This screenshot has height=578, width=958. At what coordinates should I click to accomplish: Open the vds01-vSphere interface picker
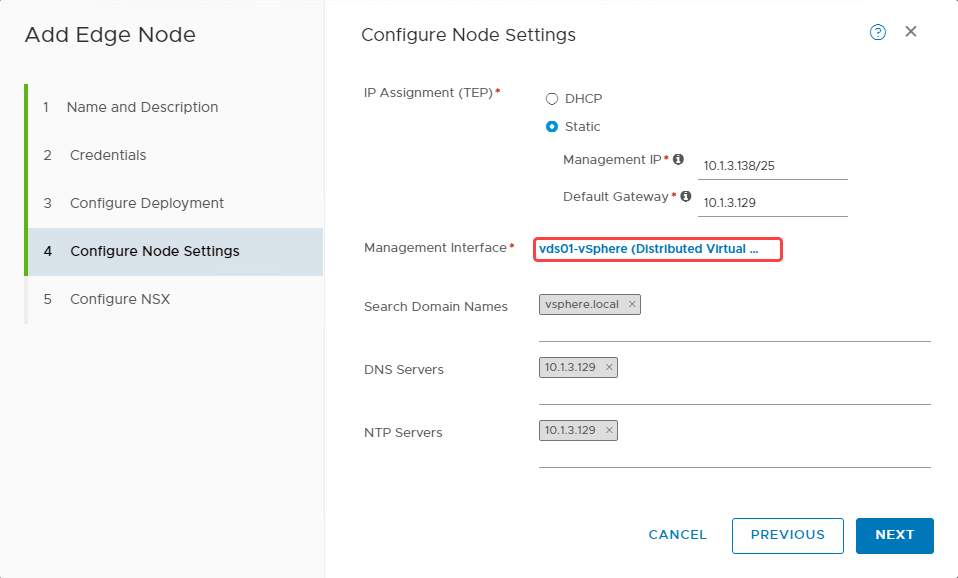point(657,248)
